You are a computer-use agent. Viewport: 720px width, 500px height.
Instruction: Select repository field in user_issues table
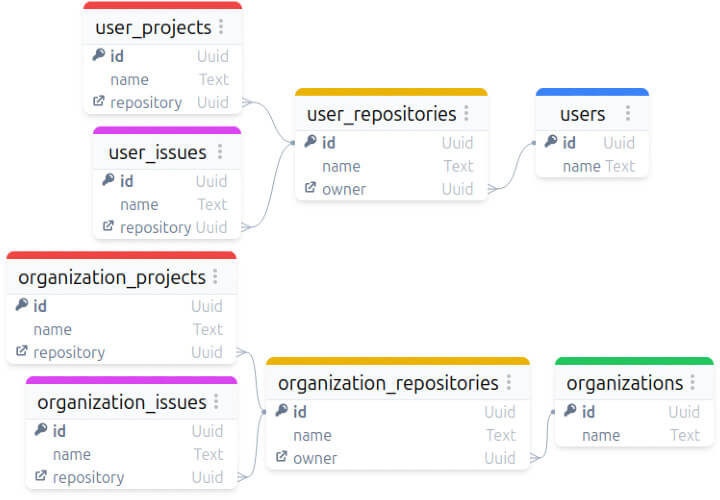pyautogui.click(x=155, y=227)
